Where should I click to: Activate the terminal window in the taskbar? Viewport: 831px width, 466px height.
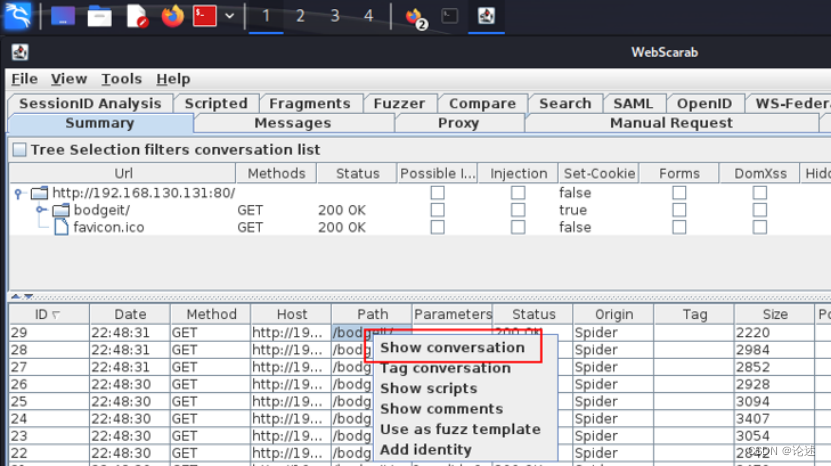click(449, 16)
